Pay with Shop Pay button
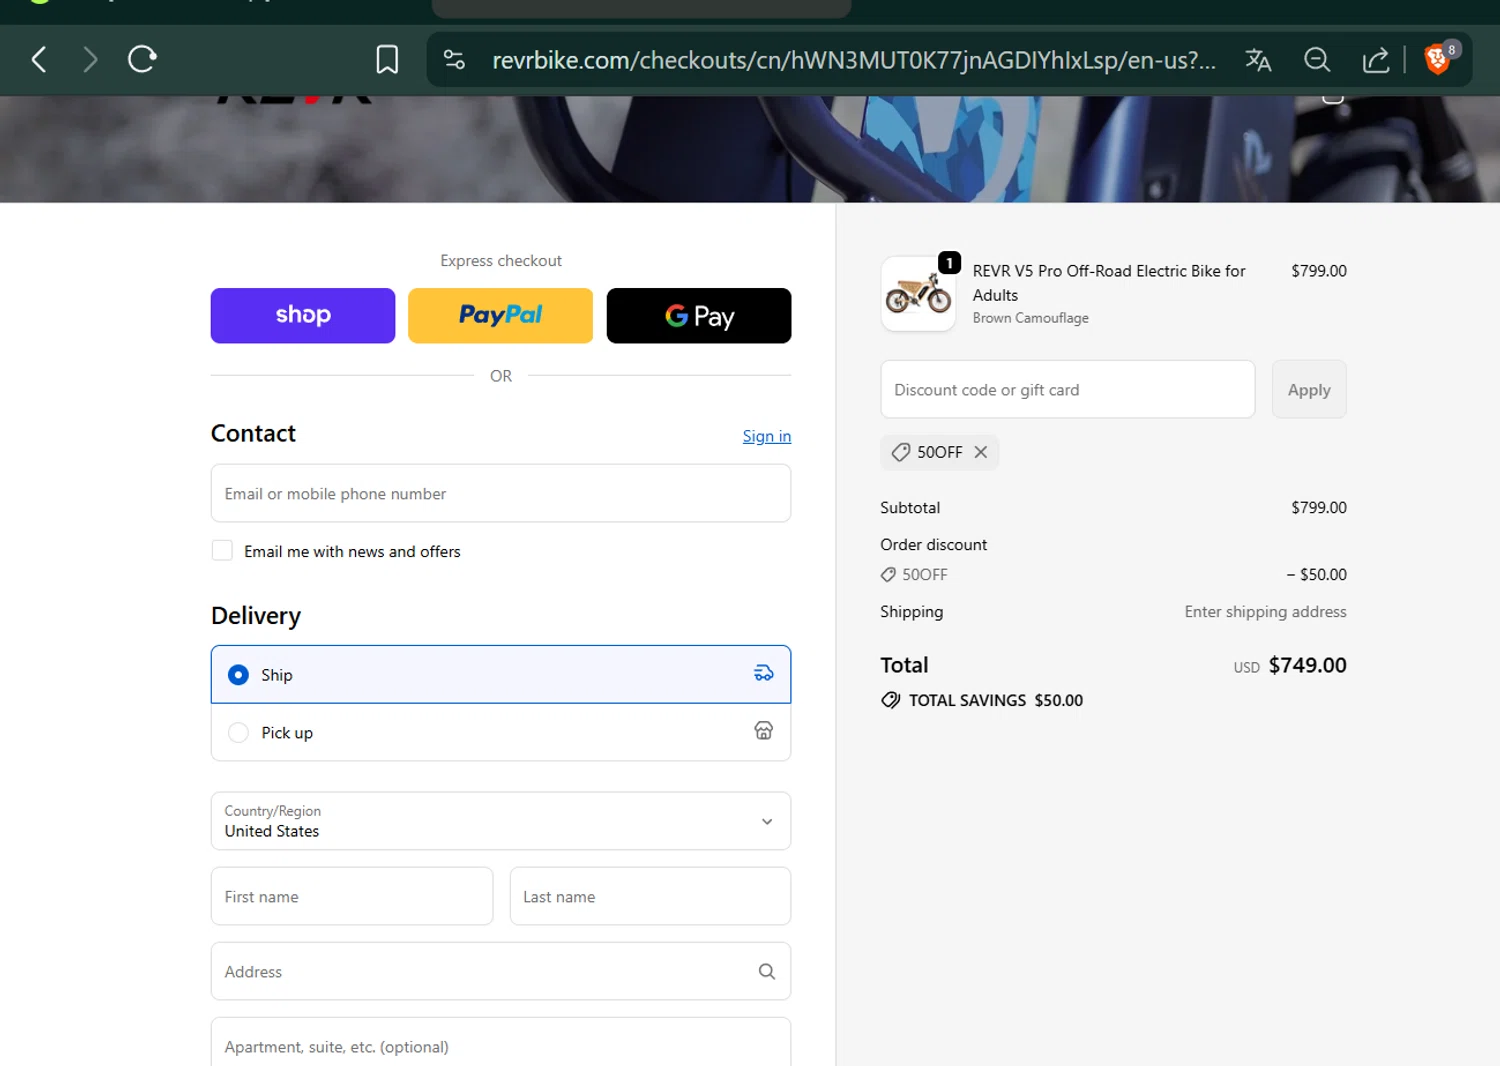1500x1066 pixels. 303,316
